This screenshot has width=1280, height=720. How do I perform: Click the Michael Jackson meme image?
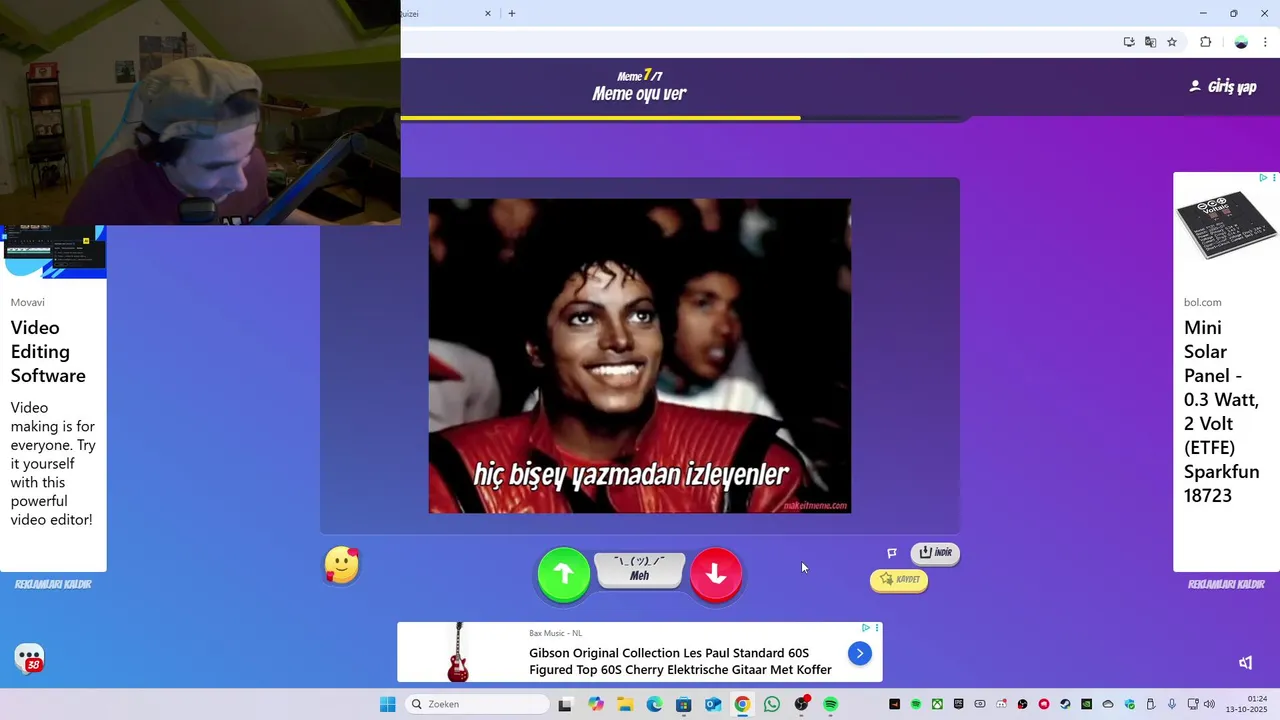(x=640, y=356)
